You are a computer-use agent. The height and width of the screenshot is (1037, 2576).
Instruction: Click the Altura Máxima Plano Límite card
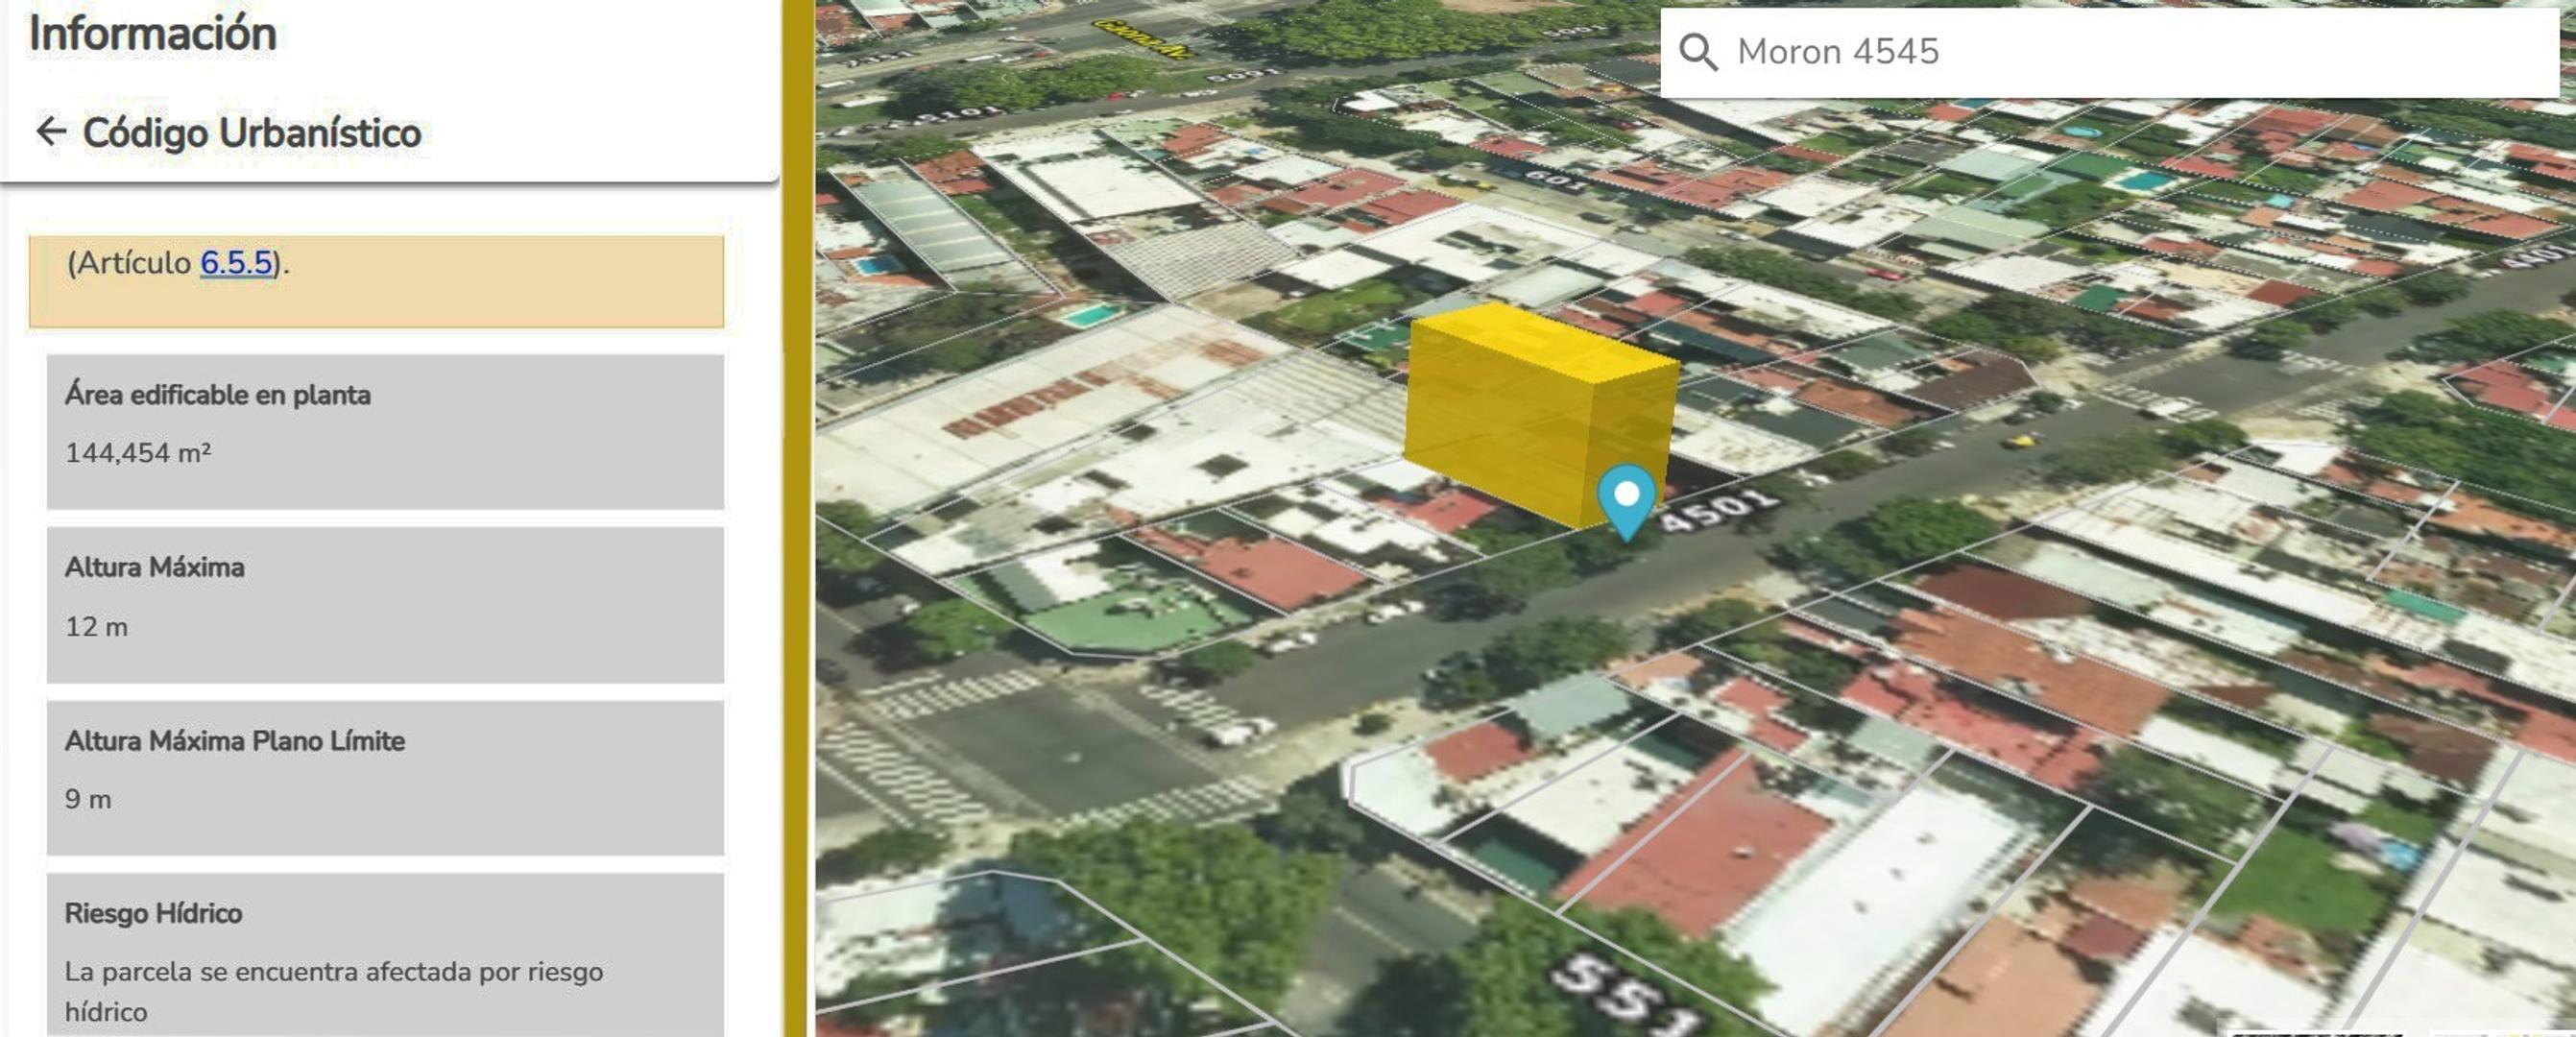(x=385, y=777)
